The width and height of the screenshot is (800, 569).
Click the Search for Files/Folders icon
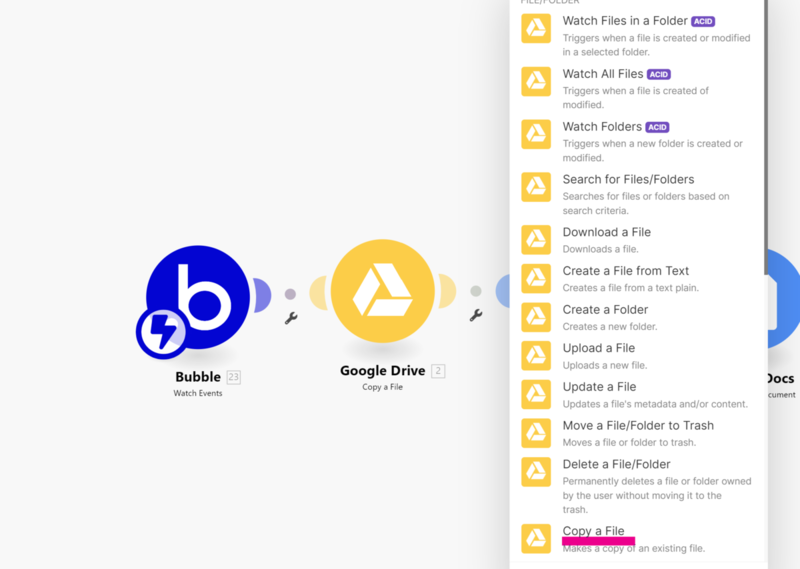point(536,187)
